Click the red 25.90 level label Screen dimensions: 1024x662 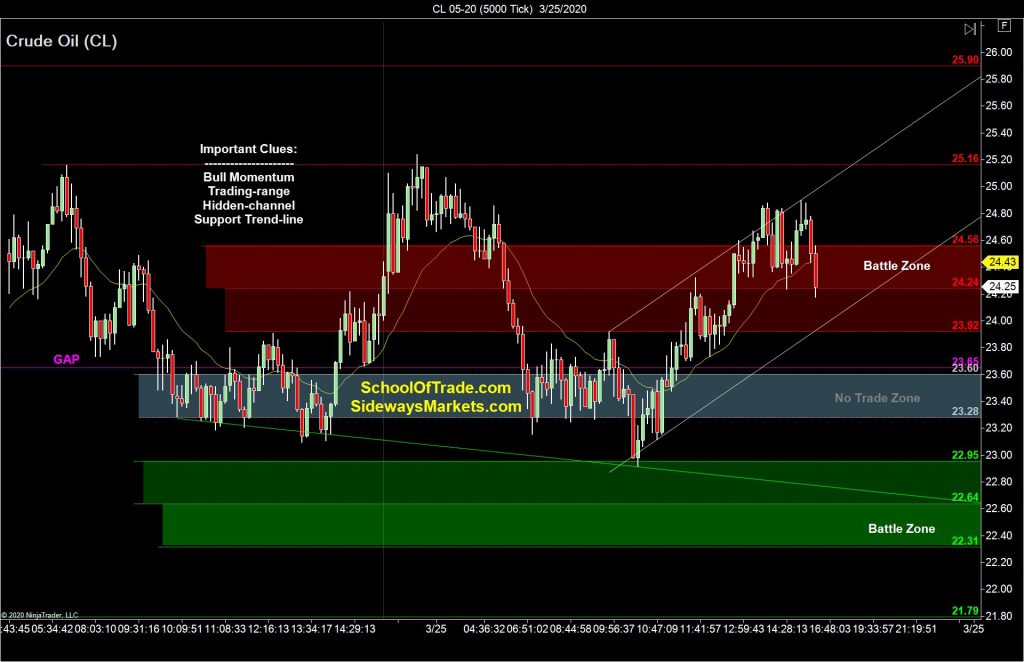pyautogui.click(x=965, y=59)
